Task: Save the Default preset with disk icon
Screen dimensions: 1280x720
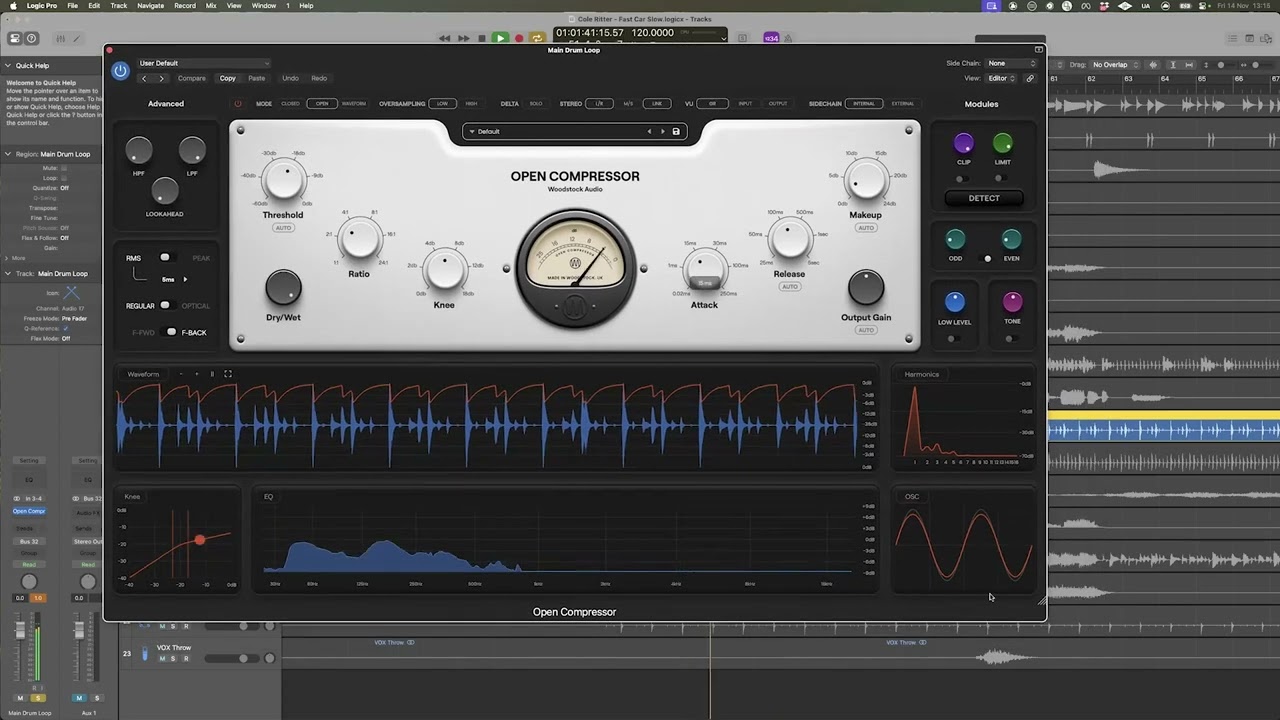Action: 676,131
